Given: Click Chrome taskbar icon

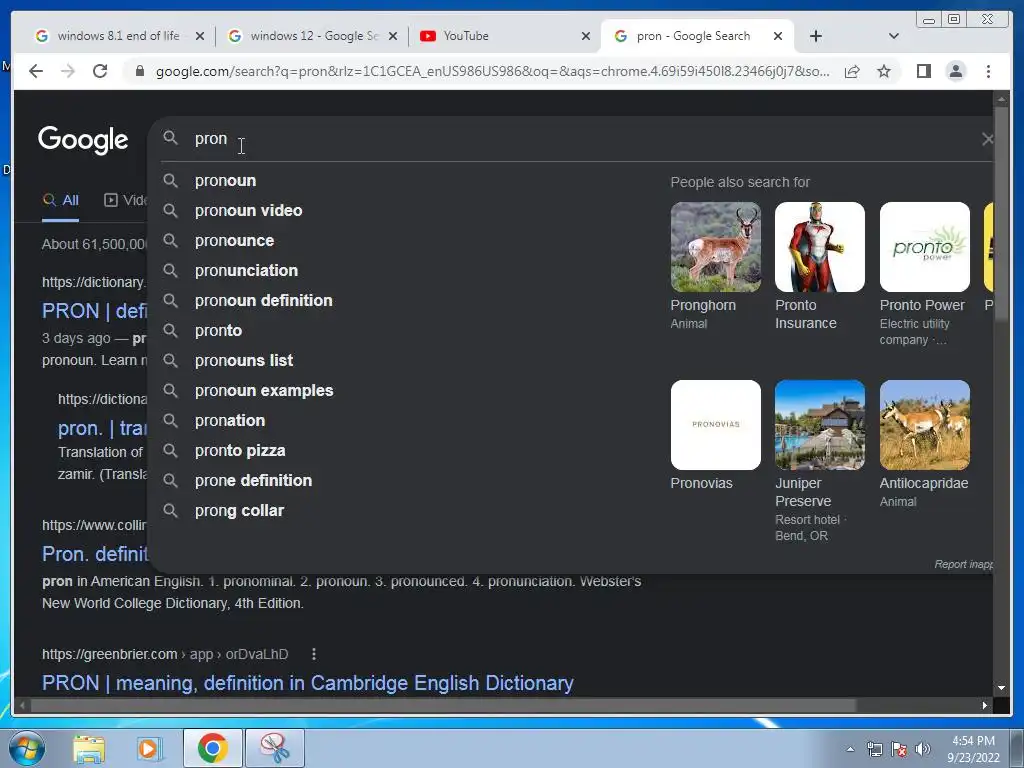Looking at the screenshot, I should [x=213, y=748].
